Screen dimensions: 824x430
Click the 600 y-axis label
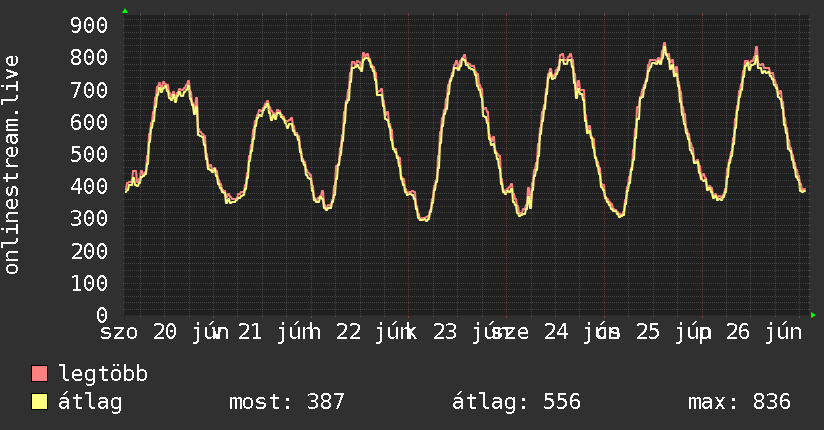89,122
